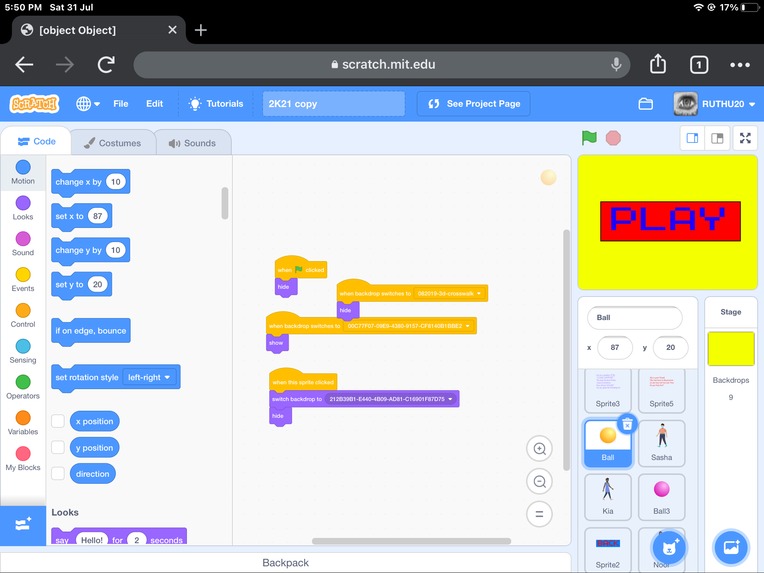Image resolution: width=764 pixels, height=573 pixels.
Task: Select the Sprite3 thumbnail
Action: (x=608, y=391)
